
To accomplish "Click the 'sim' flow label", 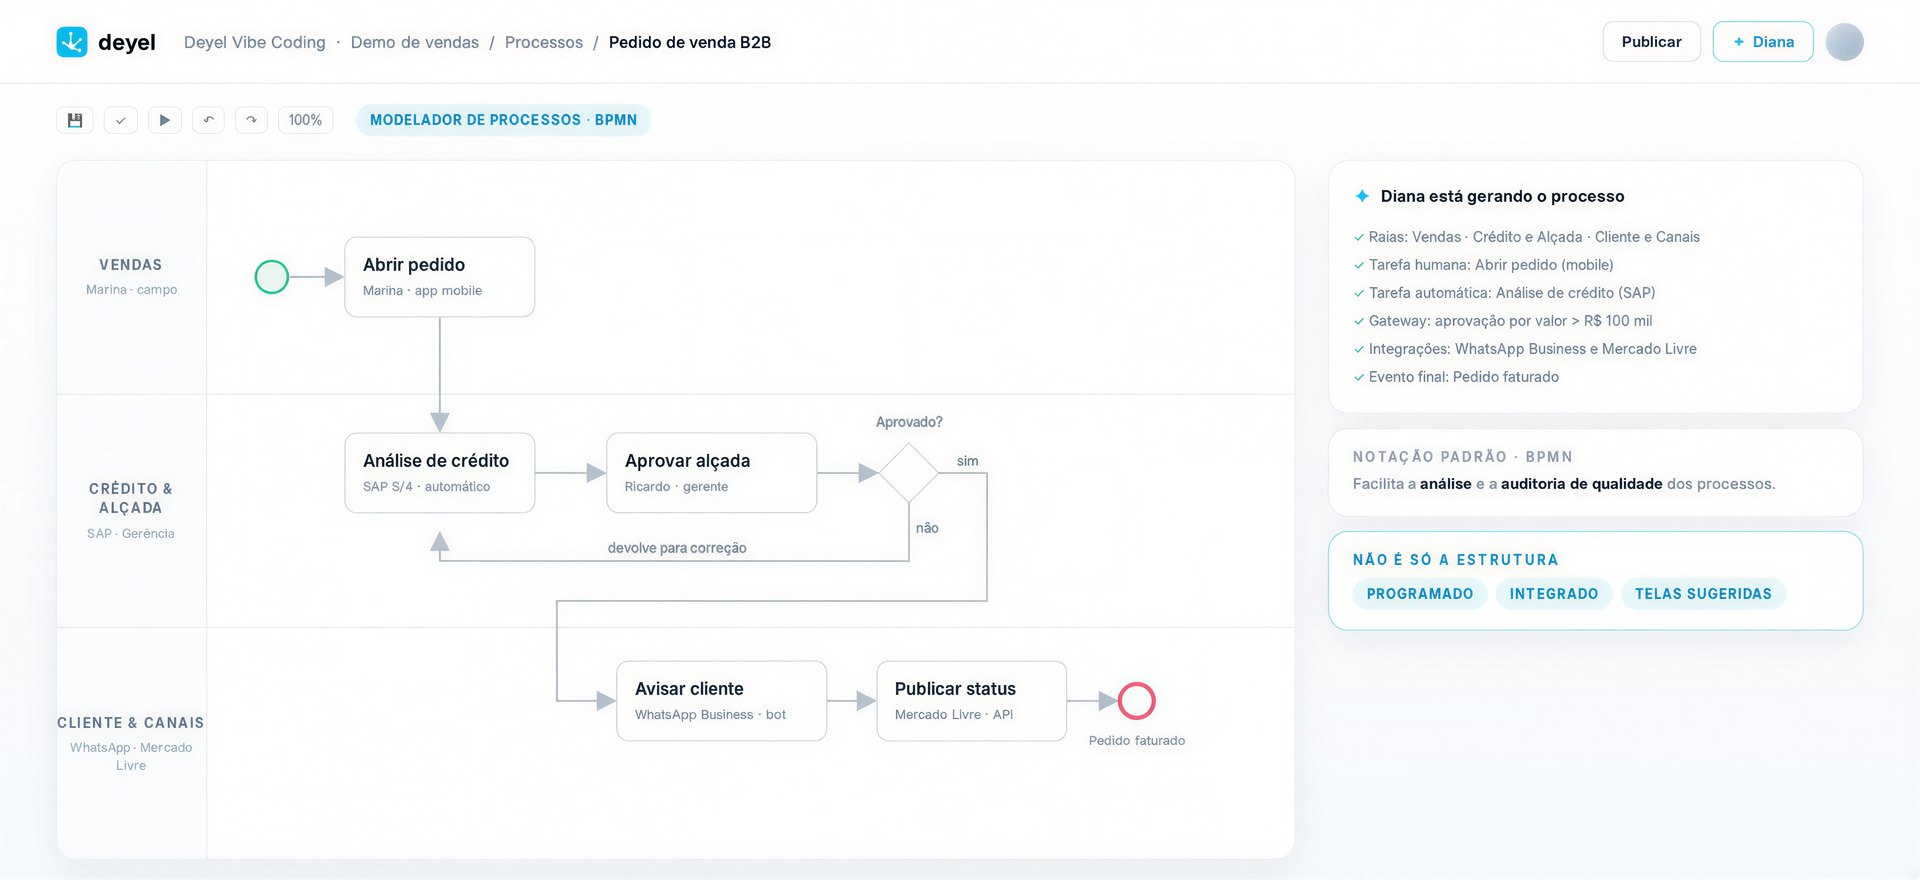I will pyautogui.click(x=967, y=461).
